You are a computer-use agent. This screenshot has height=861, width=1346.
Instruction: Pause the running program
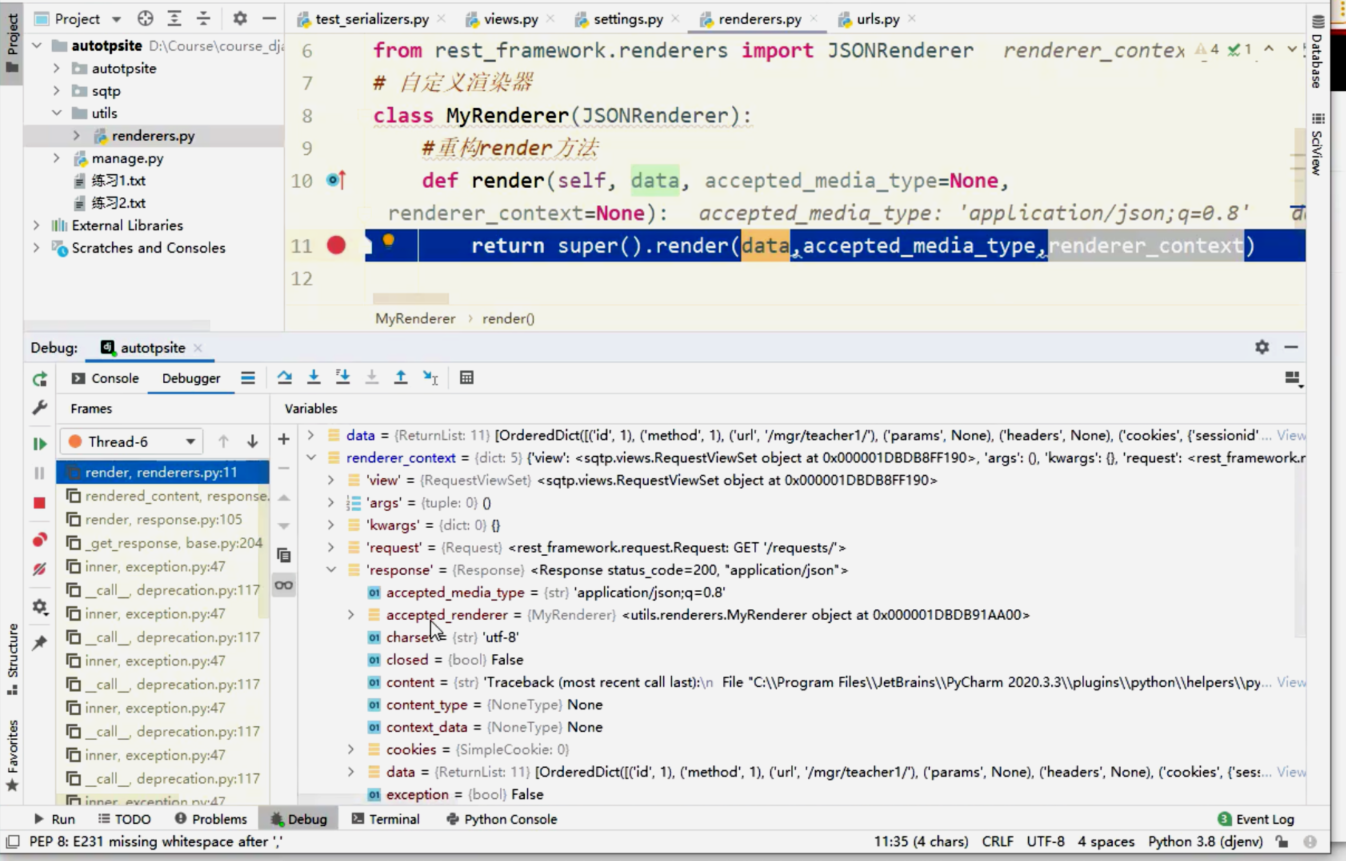(x=40, y=473)
